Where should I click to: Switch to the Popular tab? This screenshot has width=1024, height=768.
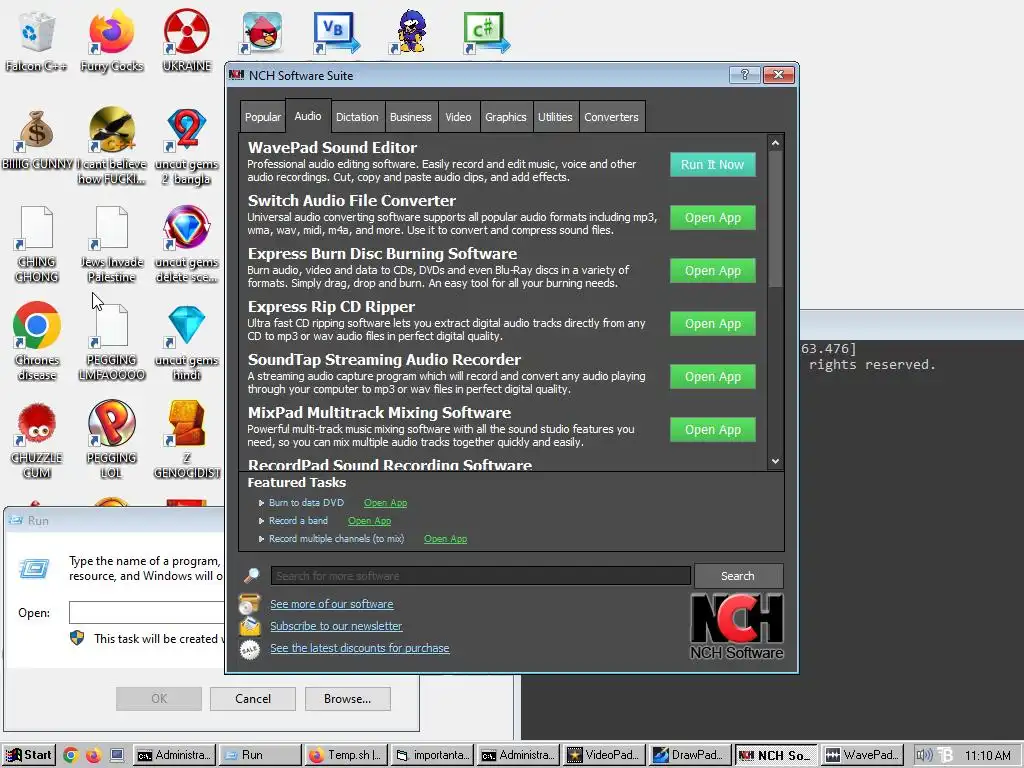coord(263,117)
